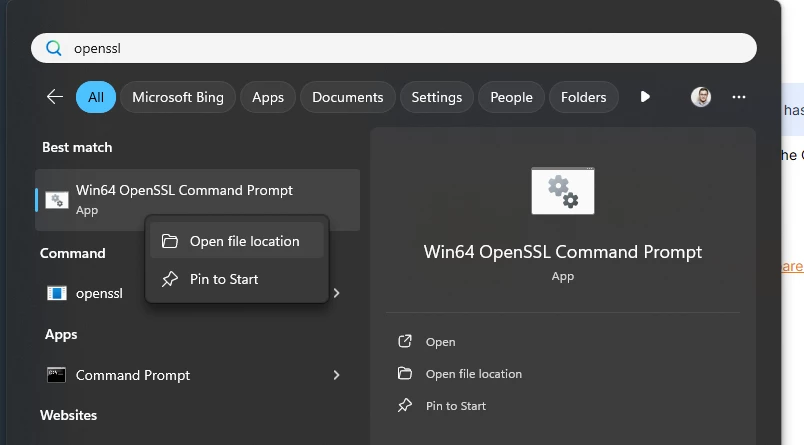Click the large OpenSSL app icon in preview
This screenshot has width=804, height=445.
point(562,190)
